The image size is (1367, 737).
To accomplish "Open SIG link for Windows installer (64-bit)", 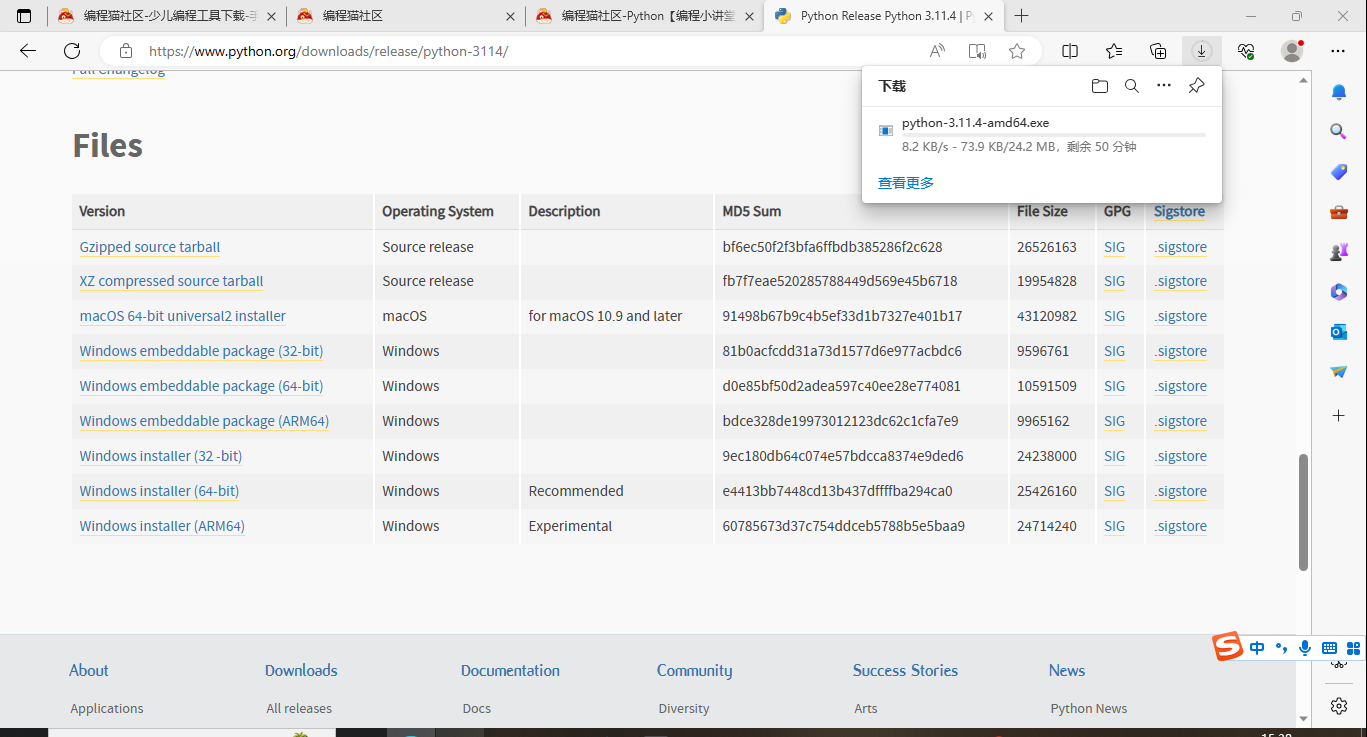I will [x=1115, y=491].
